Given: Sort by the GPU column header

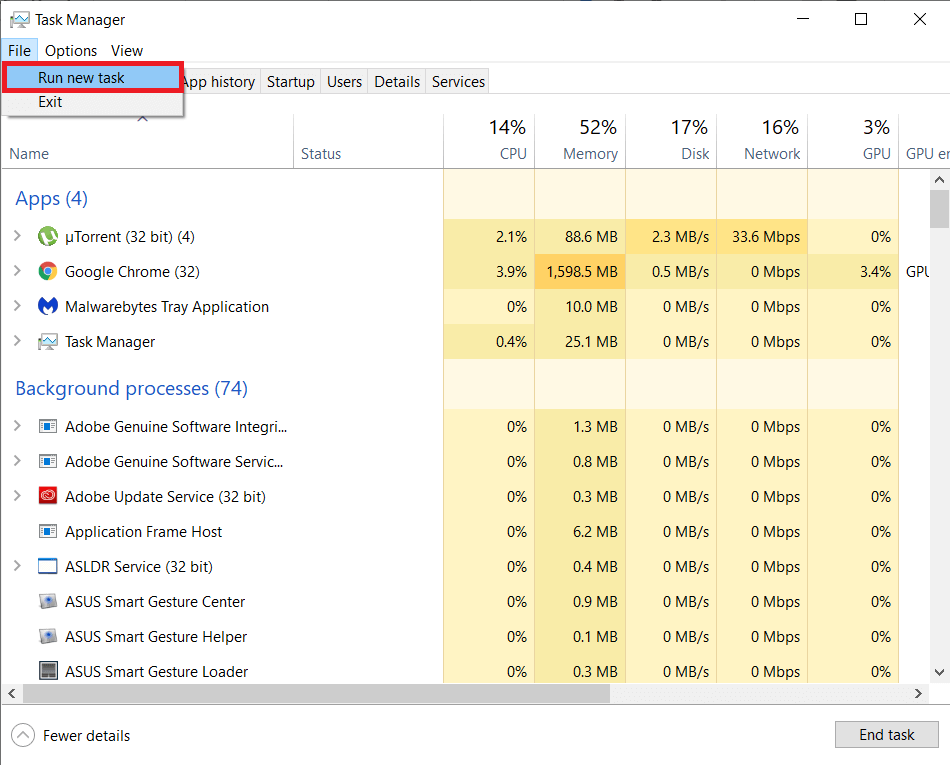Looking at the screenshot, I should point(852,141).
